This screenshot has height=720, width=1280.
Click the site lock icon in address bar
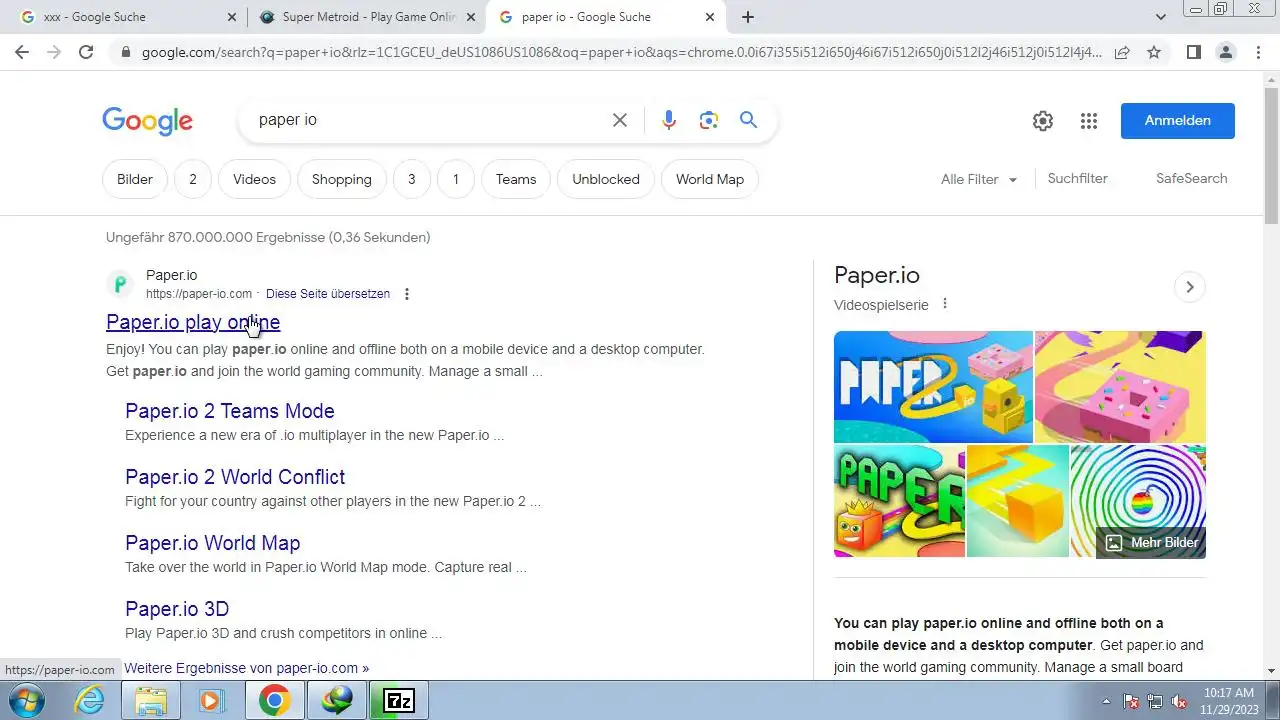pyautogui.click(x=125, y=52)
